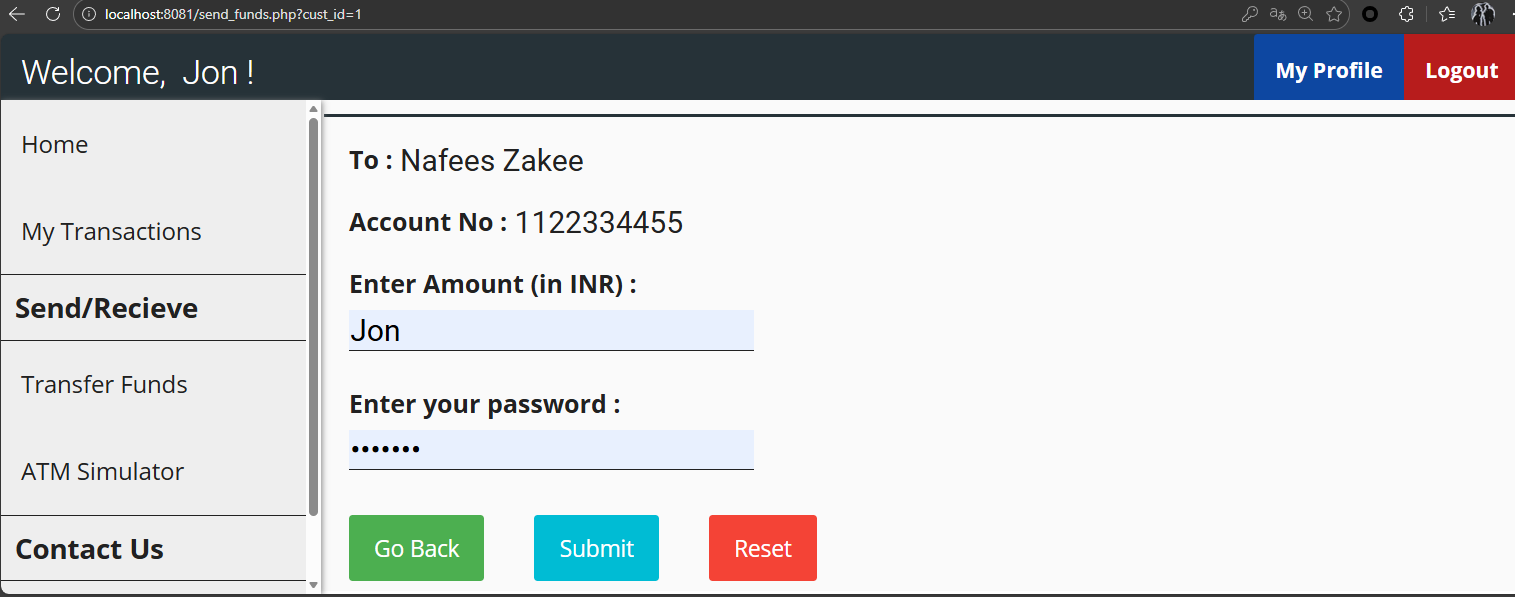Open the browser profile avatar
Screen dimensions: 1515x597
pos(1483,14)
